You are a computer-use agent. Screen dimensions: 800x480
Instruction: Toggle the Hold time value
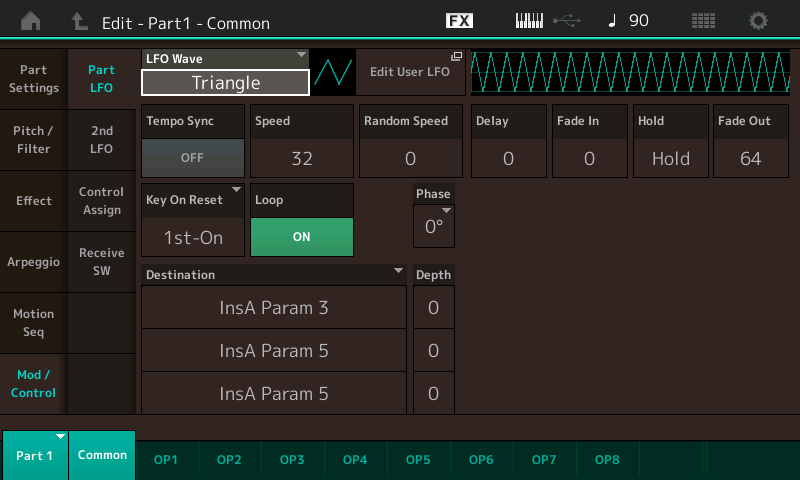pos(670,157)
